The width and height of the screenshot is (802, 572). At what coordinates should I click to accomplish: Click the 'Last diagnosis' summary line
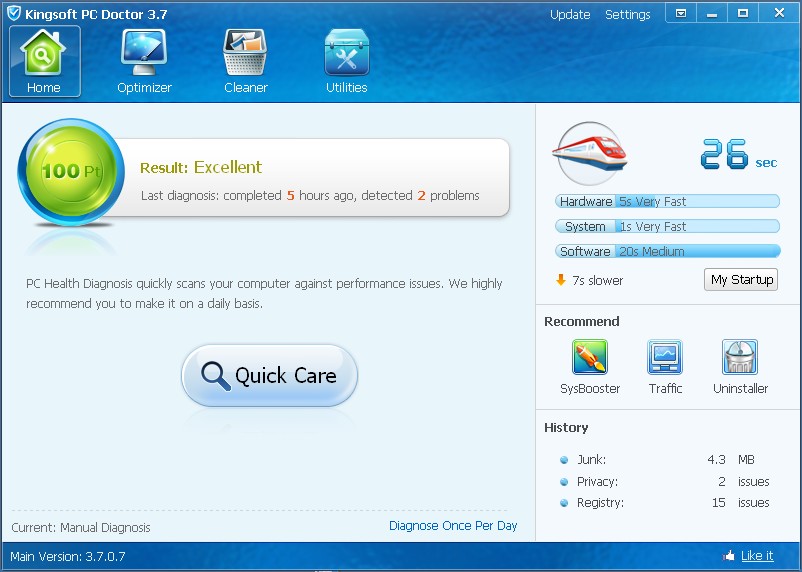pyautogui.click(x=310, y=195)
